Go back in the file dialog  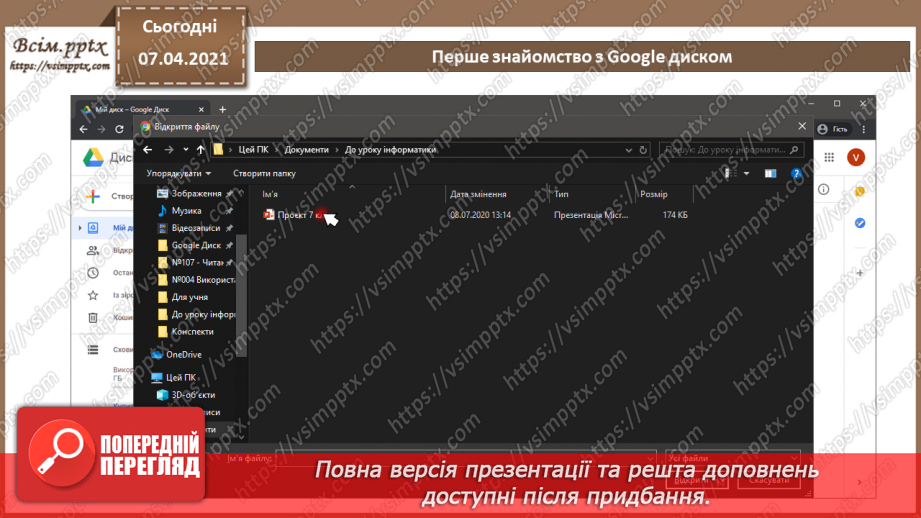pyautogui.click(x=147, y=150)
